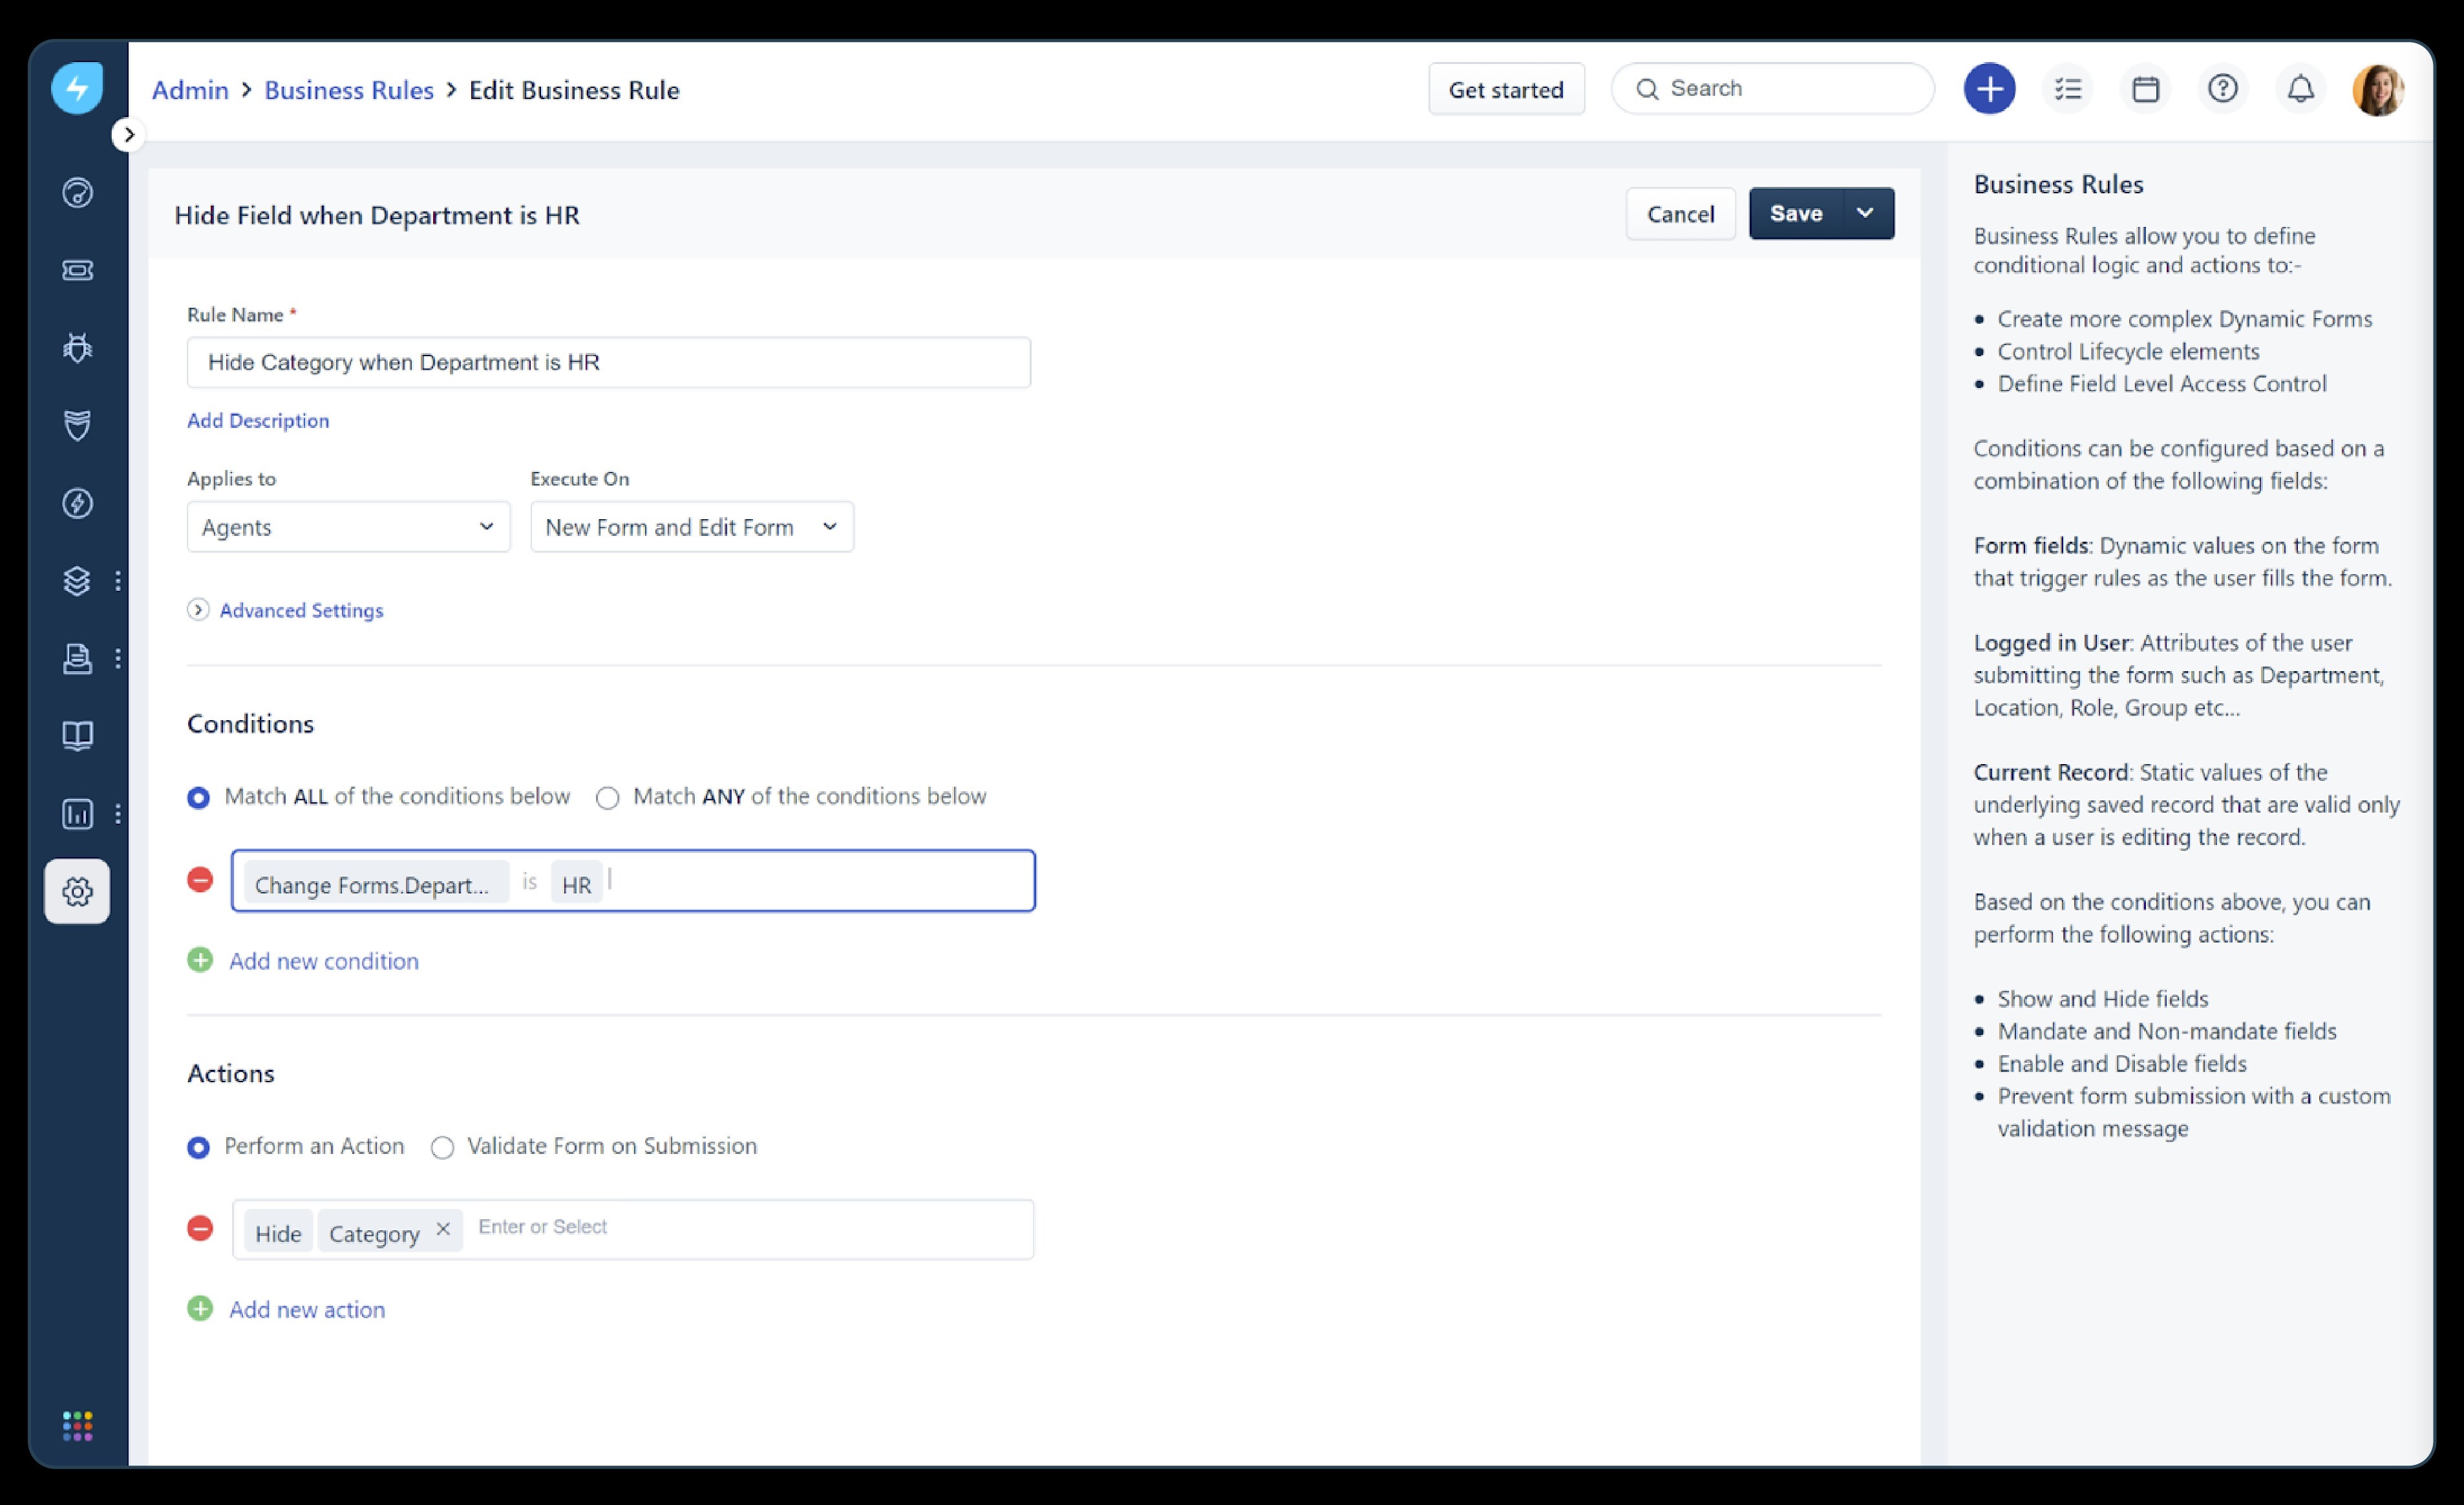The width and height of the screenshot is (2464, 1505).
Task: Open the app switcher grid icon
Action: pos(77,1425)
